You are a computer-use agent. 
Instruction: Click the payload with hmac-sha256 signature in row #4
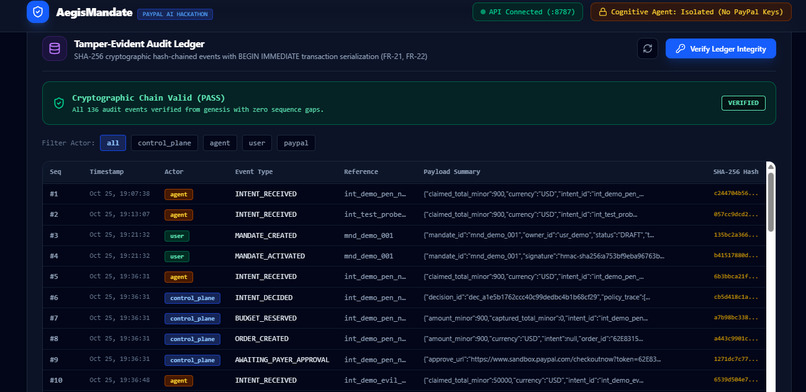544,256
